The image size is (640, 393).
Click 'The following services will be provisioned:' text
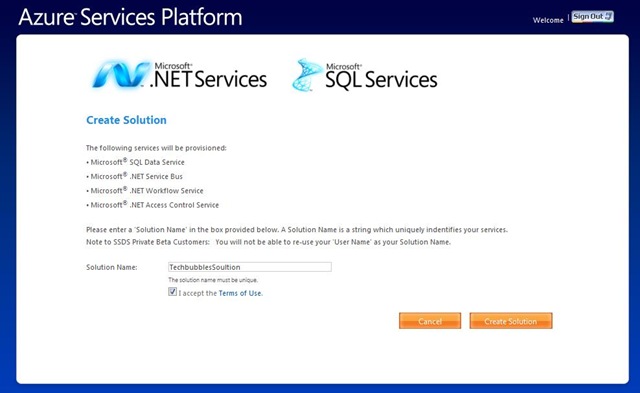point(156,148)
